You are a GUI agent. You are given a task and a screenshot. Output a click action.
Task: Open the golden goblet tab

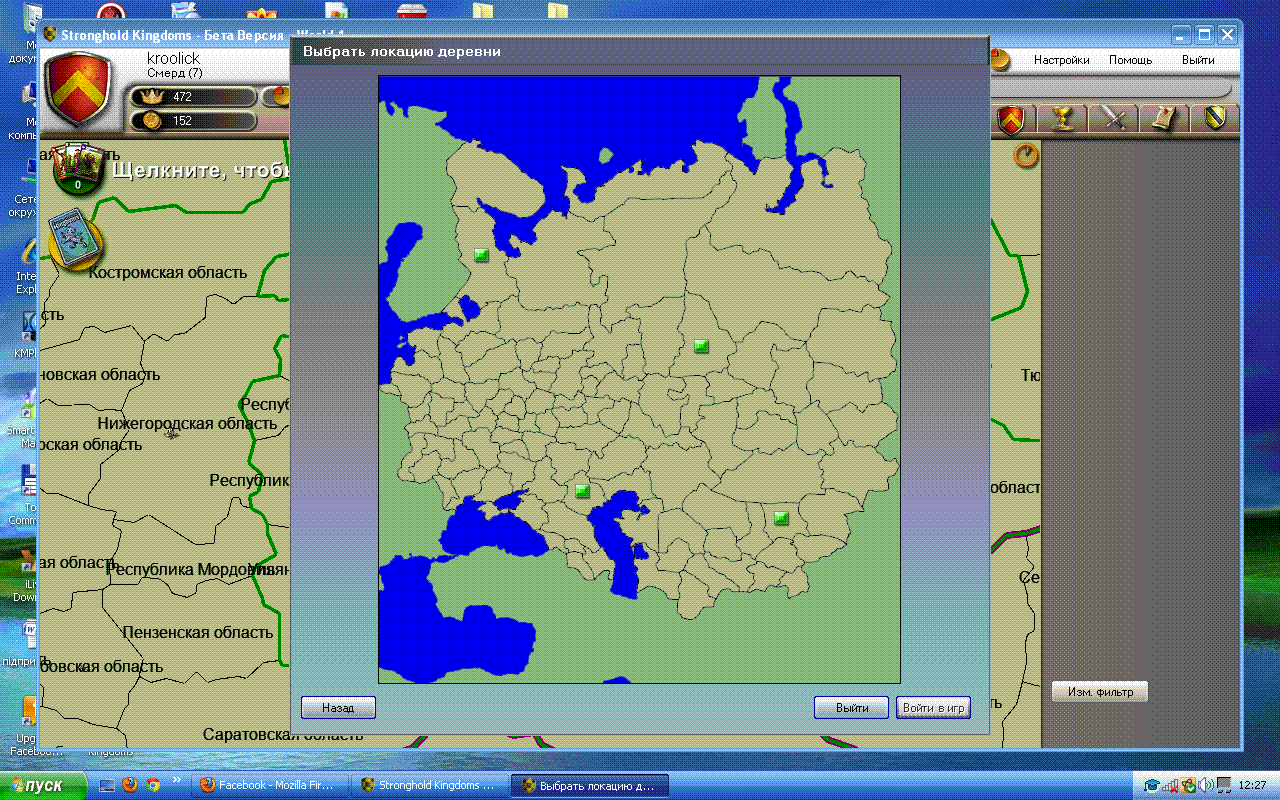pyautogui.click(x=1063, y=119)
